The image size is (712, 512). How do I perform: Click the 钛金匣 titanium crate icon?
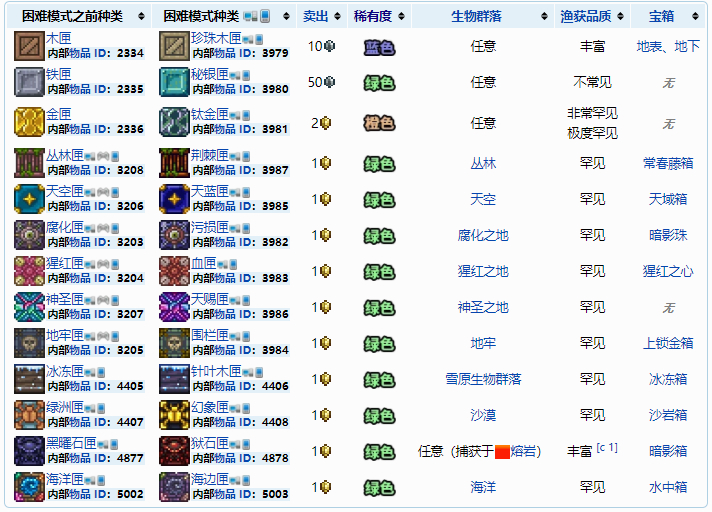coord(174,122)
